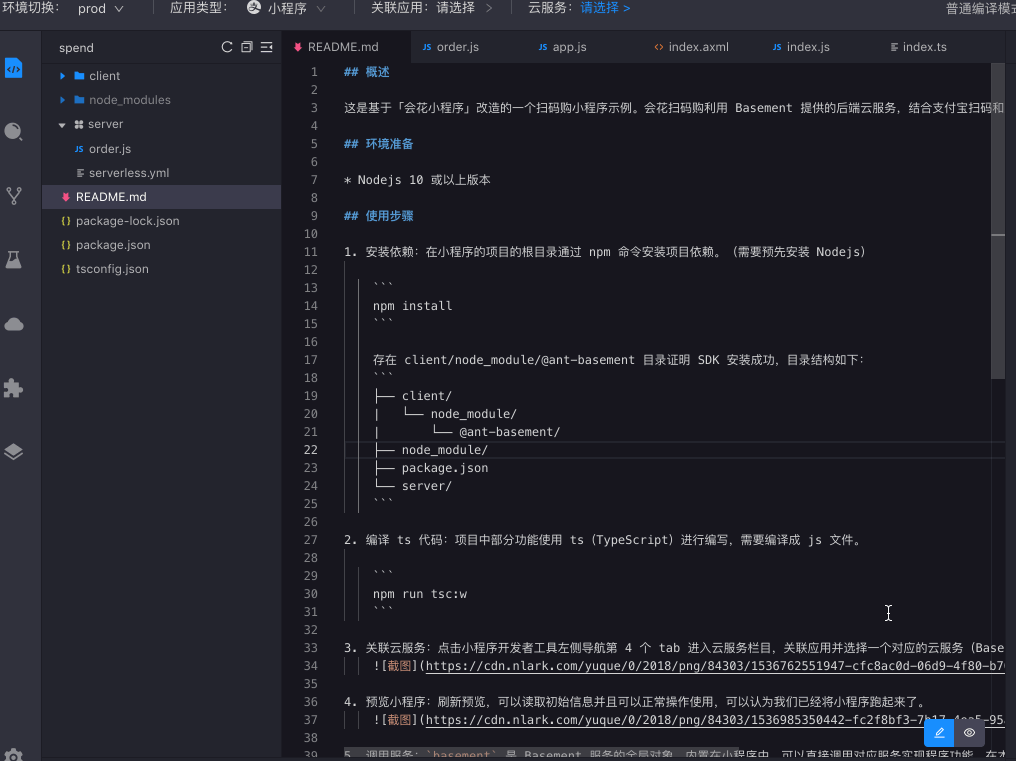Click the 'package.json' line in the editor
Viewport: 1016px width, 761px height.
pos(445,468)
